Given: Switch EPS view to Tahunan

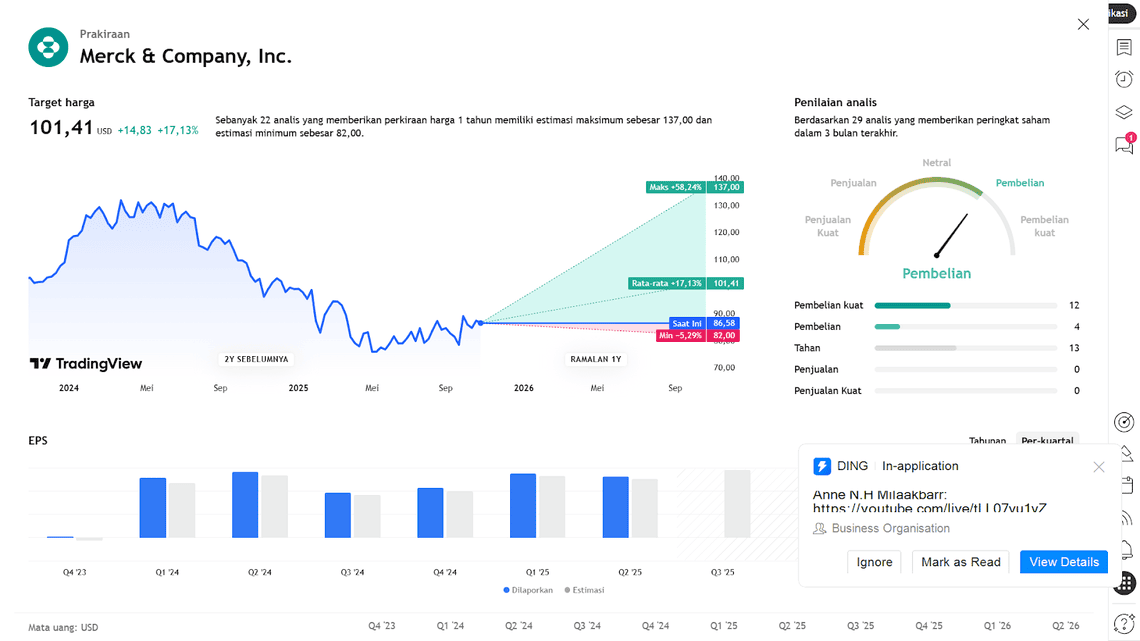Looking at the screenshot, I should point(987,440).
